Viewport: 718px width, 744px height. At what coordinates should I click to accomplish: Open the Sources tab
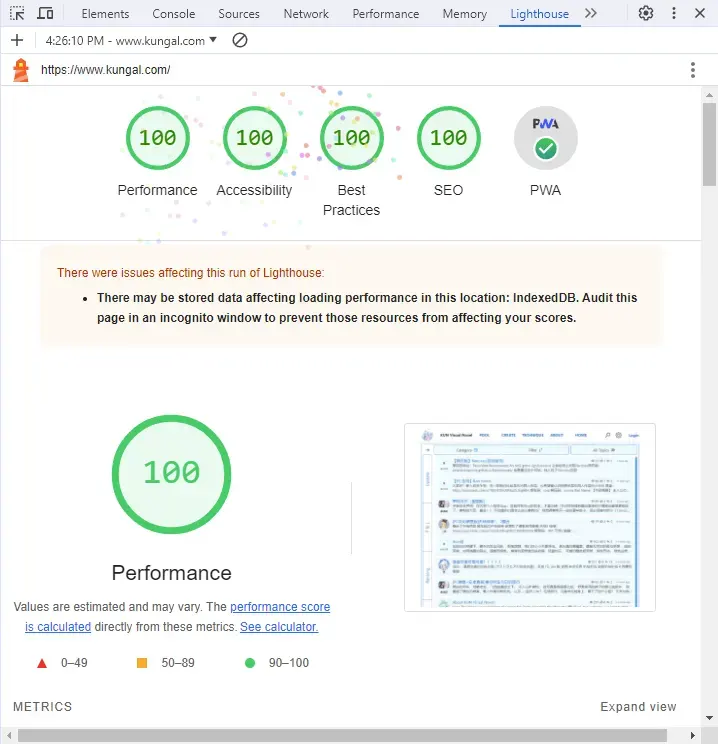239,14
